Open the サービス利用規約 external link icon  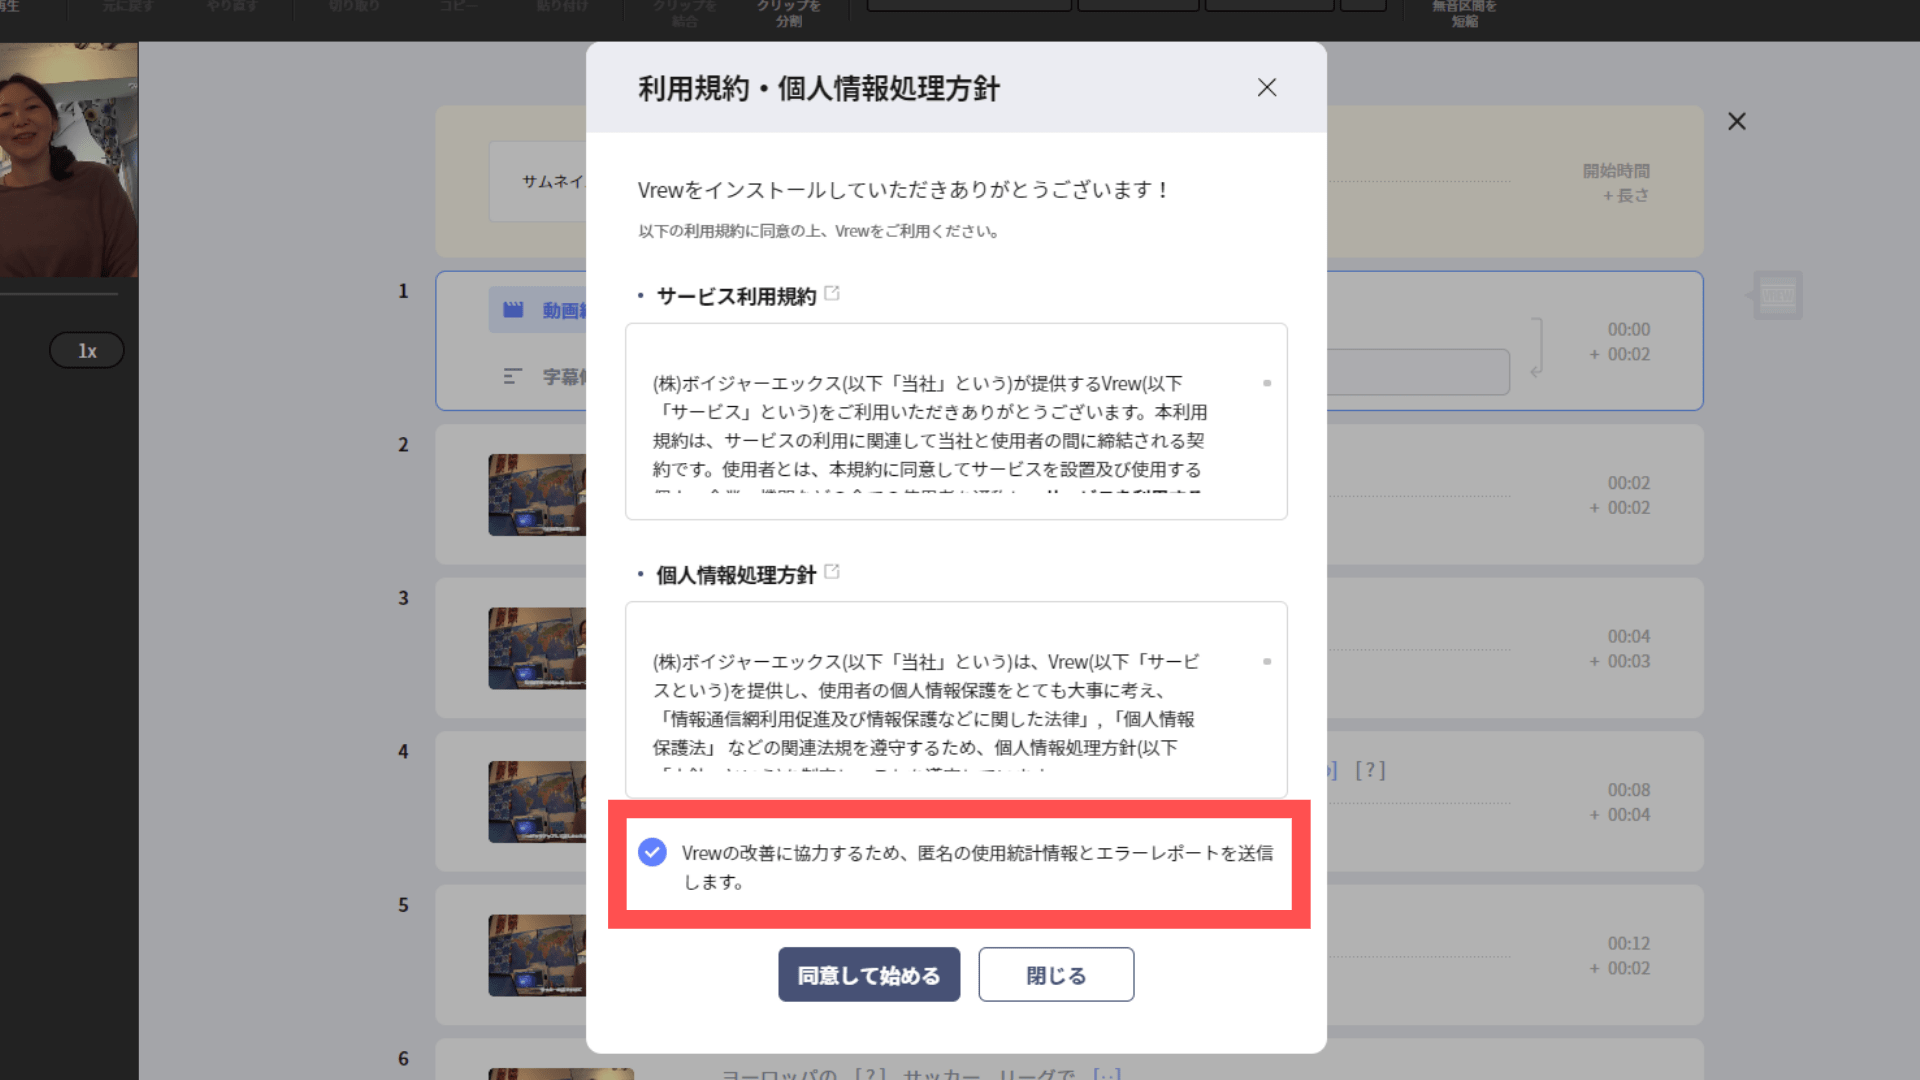point(834,293)
